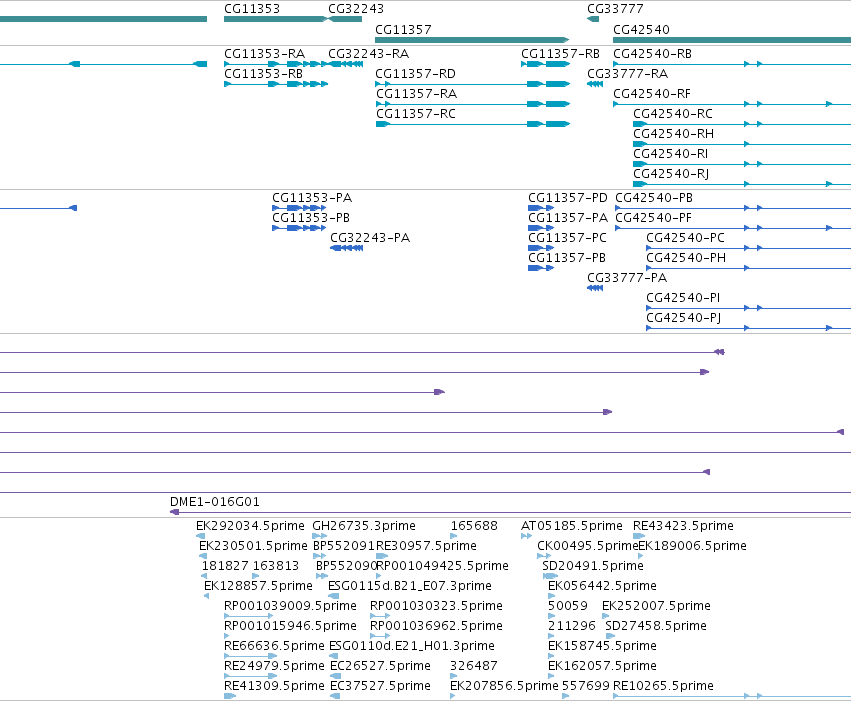Select protein CG42540-PH
This screenshot has width=851, height=701.
(x=686, y=258)
